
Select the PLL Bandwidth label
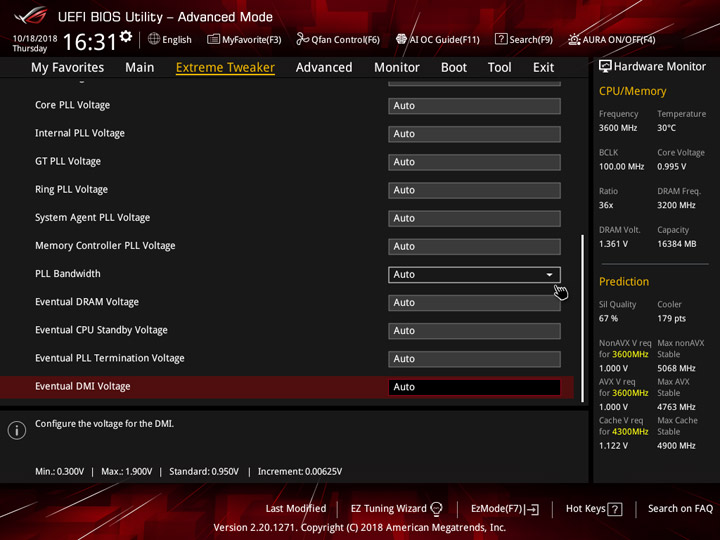click(x=68, y=274)
